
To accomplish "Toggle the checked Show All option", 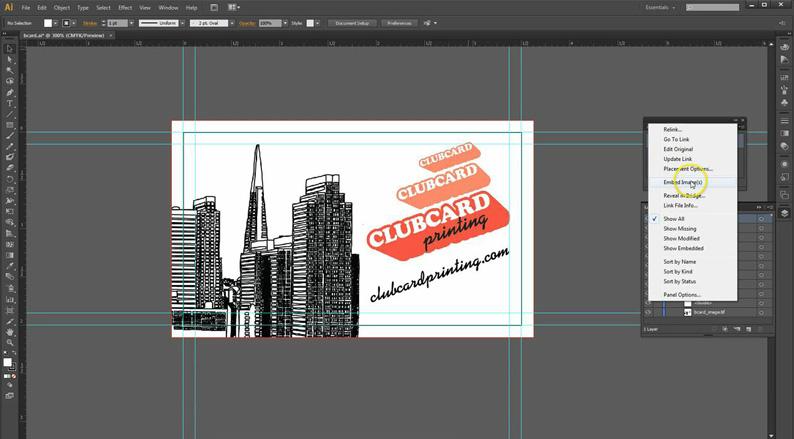I will tap(674, 219).
